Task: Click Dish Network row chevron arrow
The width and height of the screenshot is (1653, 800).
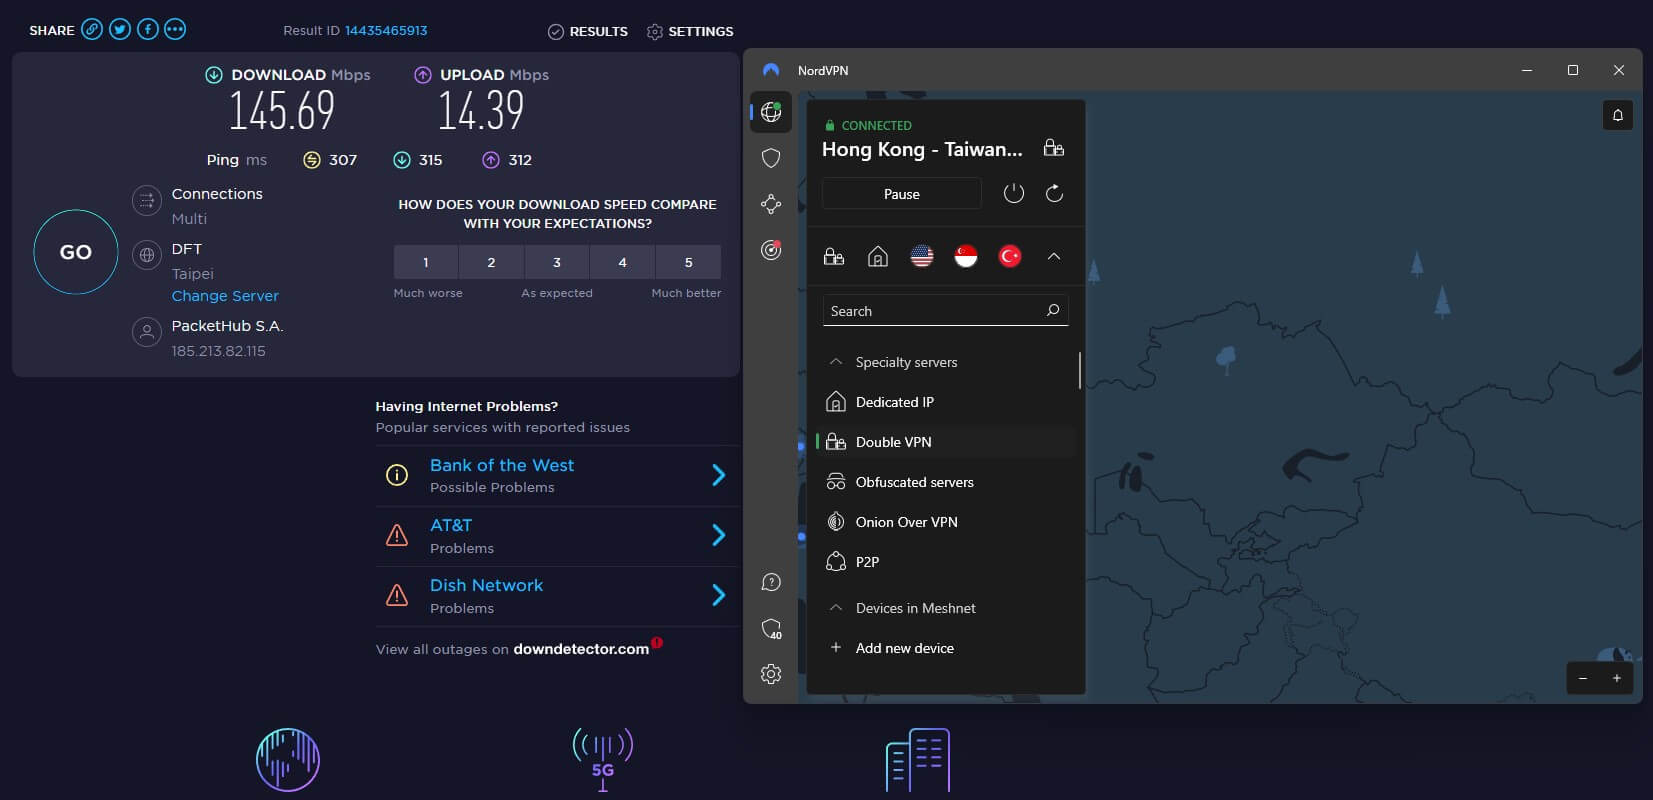Action: pyautogui.click(x=718, y=595)
